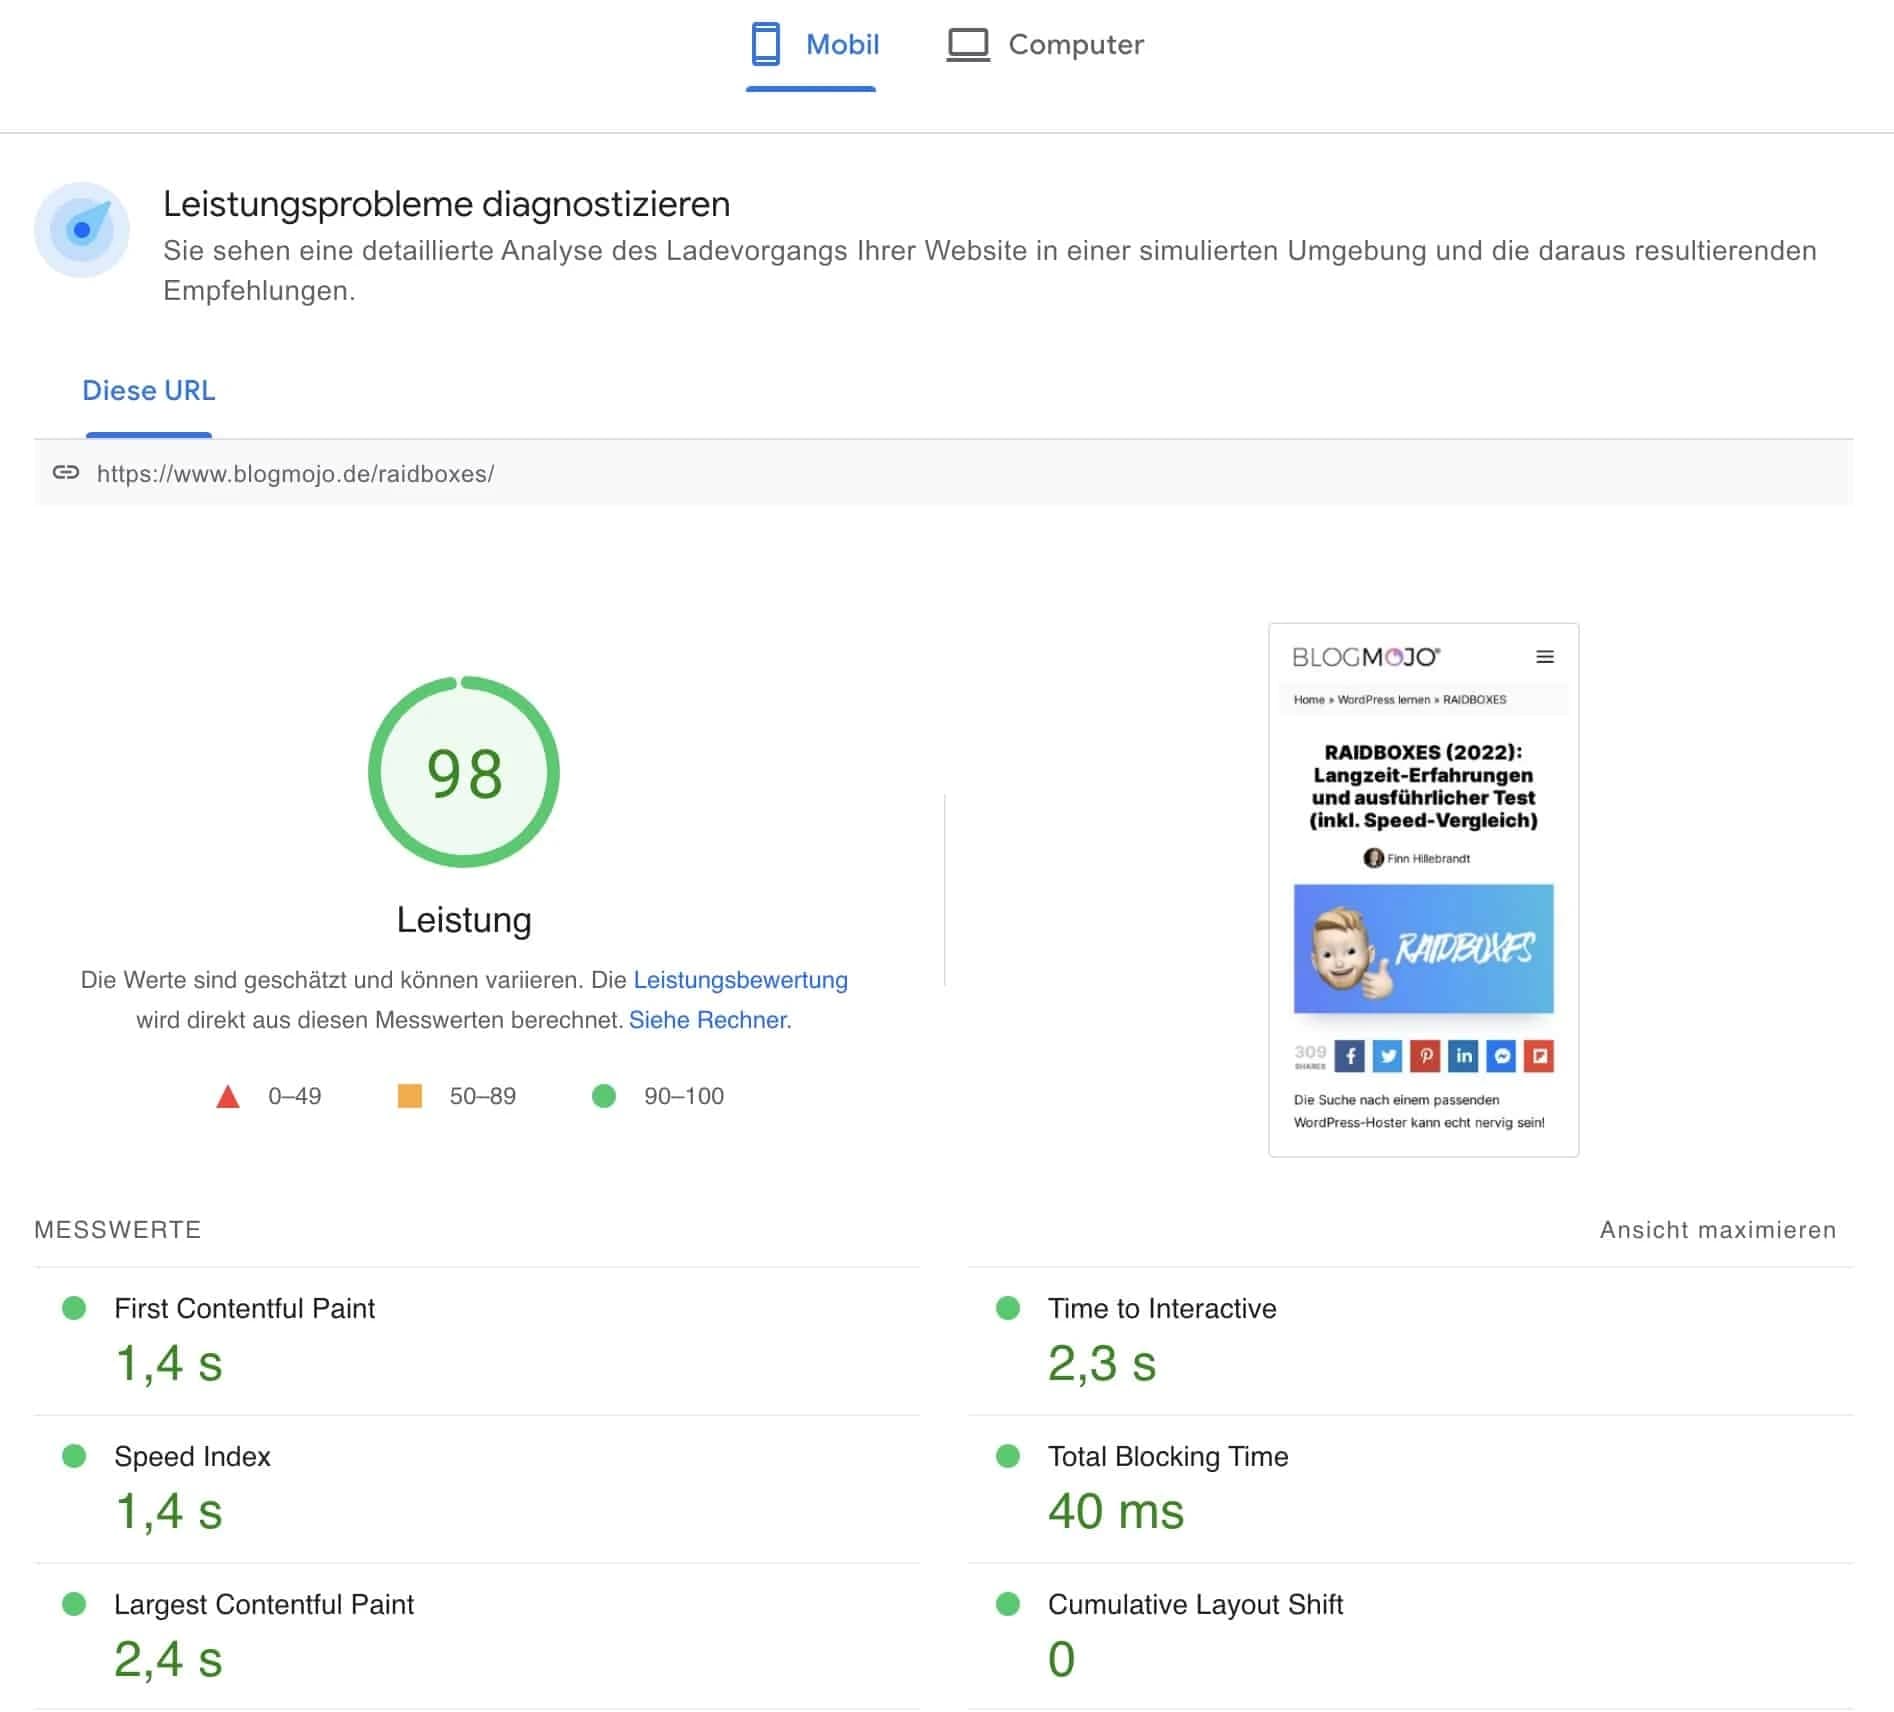The image size is (1894, 1712).
Task: Click the Messenger share icon in preview
Action: (x=1501, y=1056)
